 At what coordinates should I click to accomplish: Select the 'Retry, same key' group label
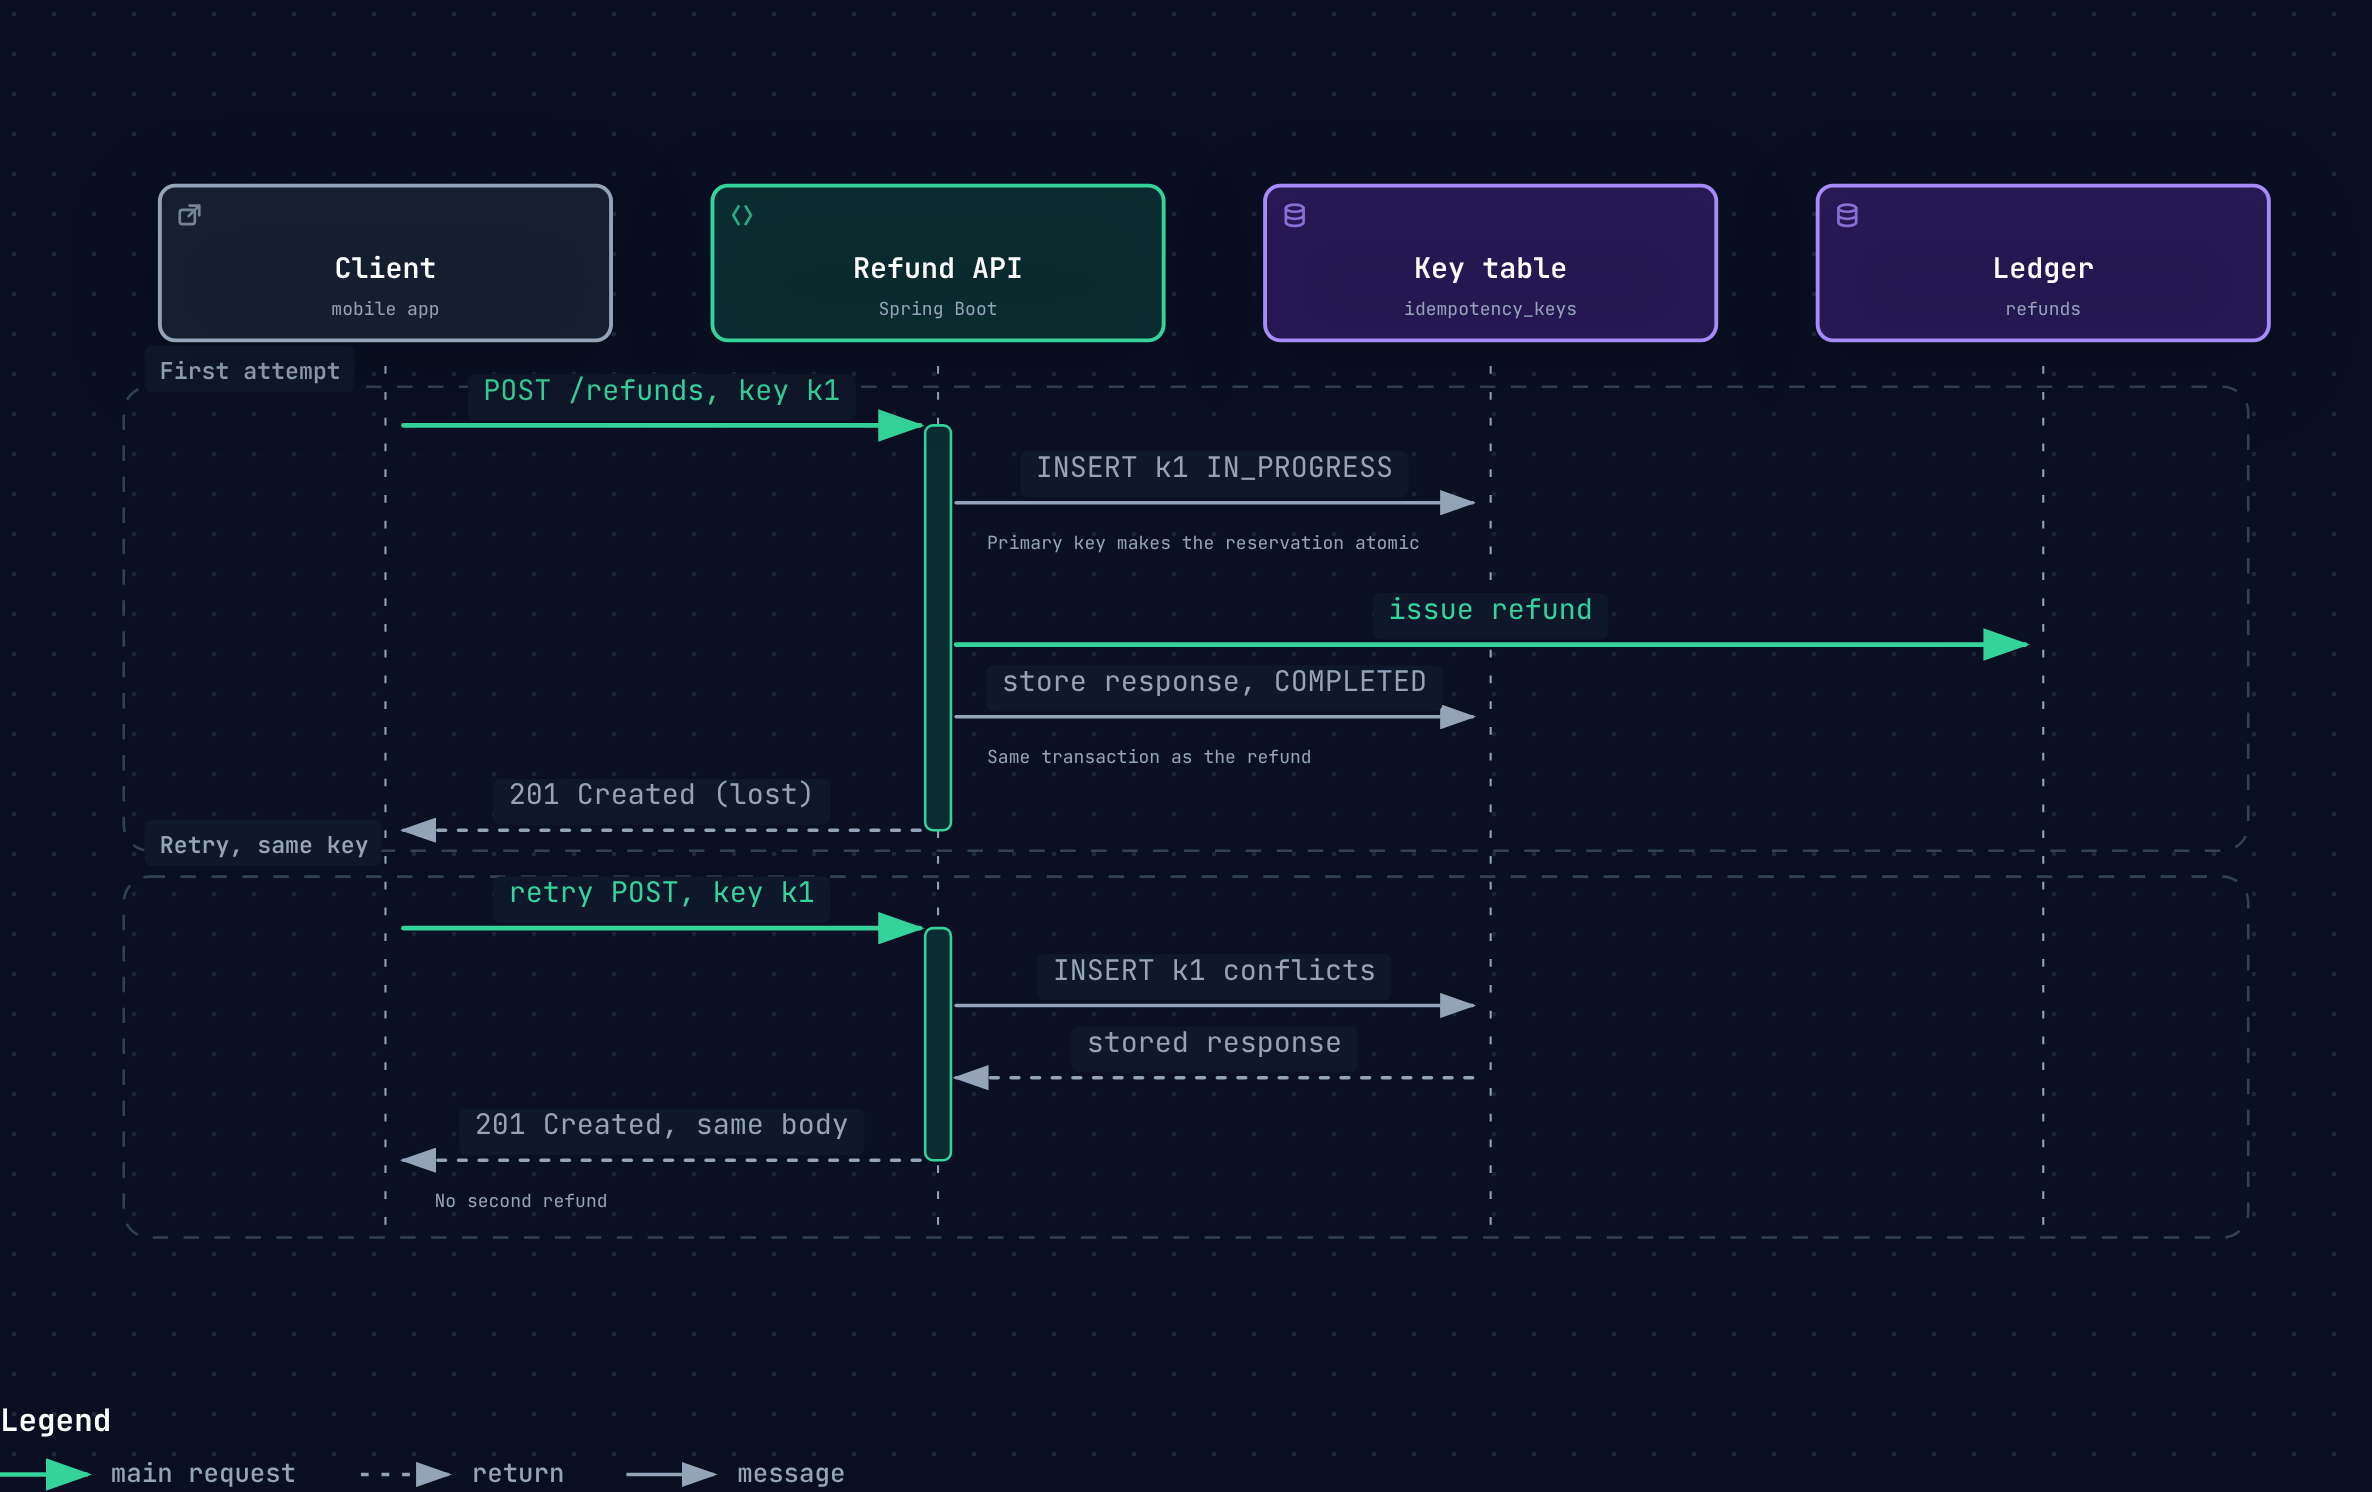click(264, 845)
